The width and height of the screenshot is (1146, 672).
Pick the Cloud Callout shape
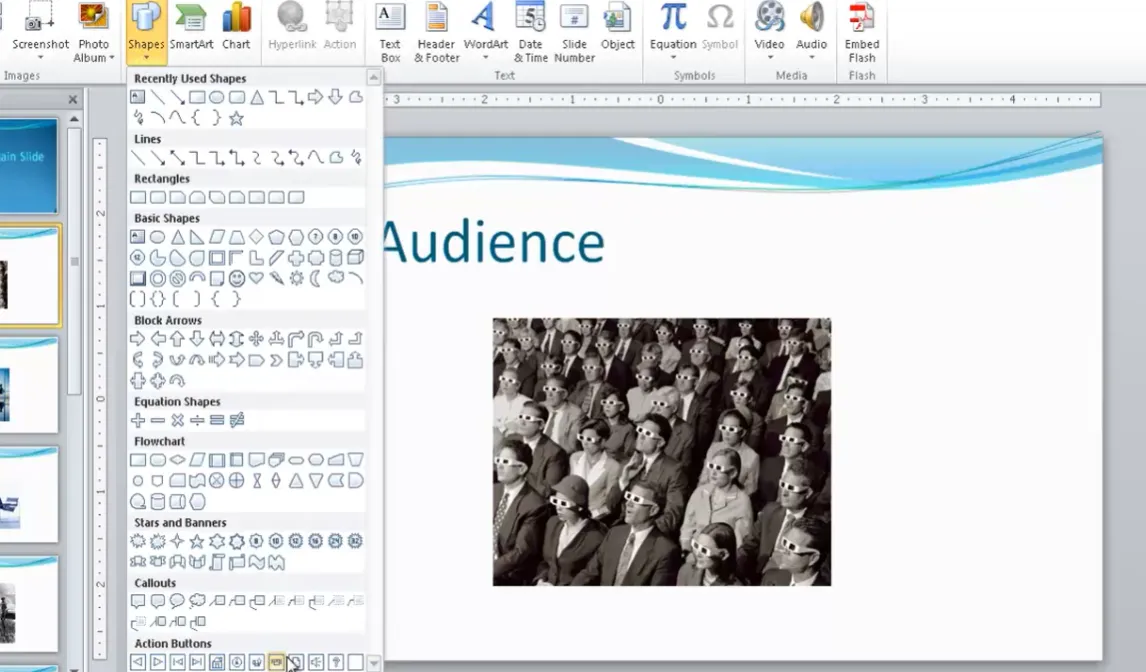point(197,601)
